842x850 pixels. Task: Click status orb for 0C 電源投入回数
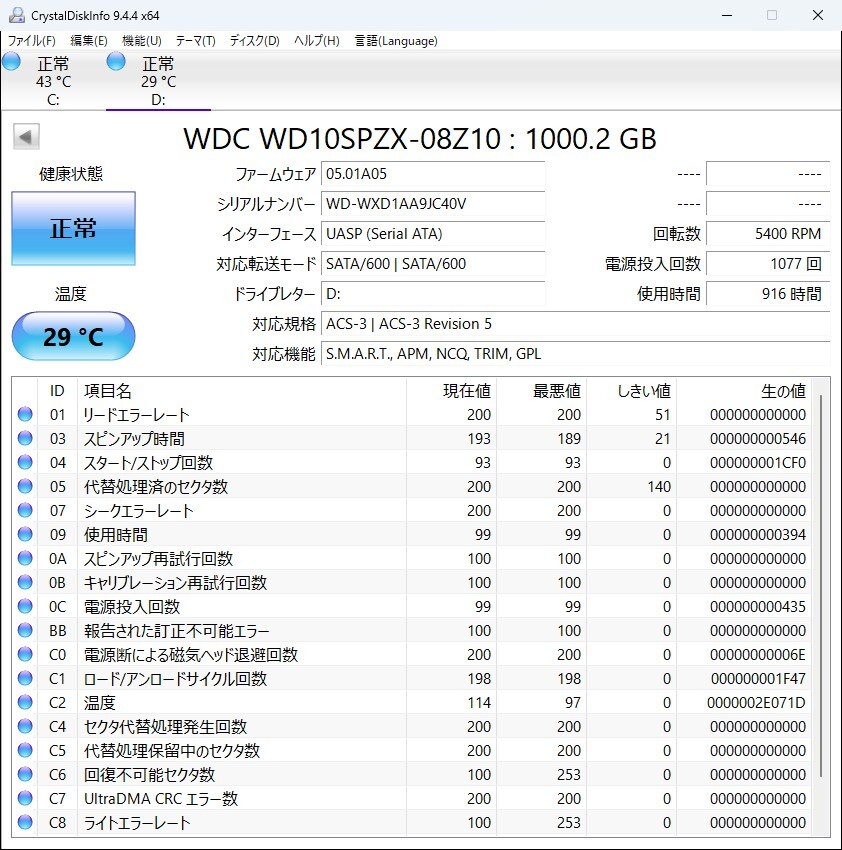click(x=25, y=606)
